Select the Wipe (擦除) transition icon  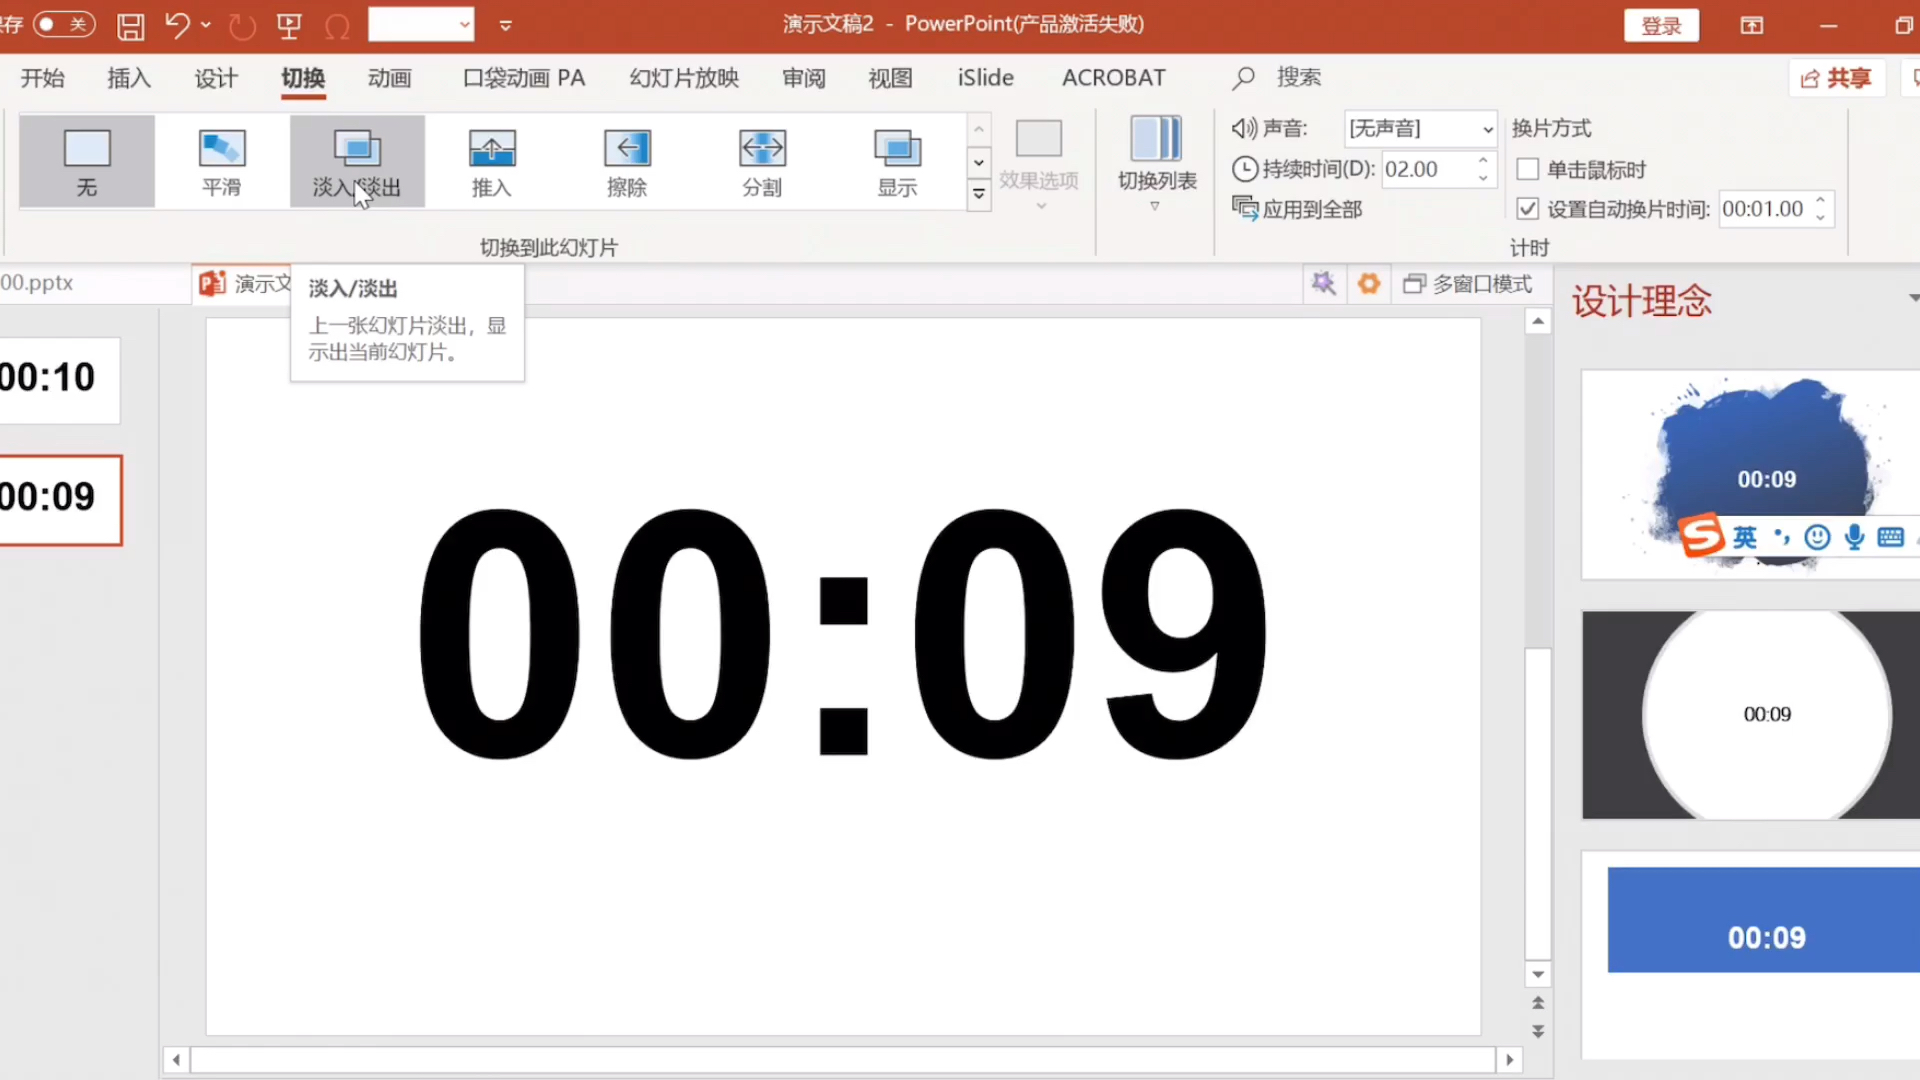click(x=627, y=161)
